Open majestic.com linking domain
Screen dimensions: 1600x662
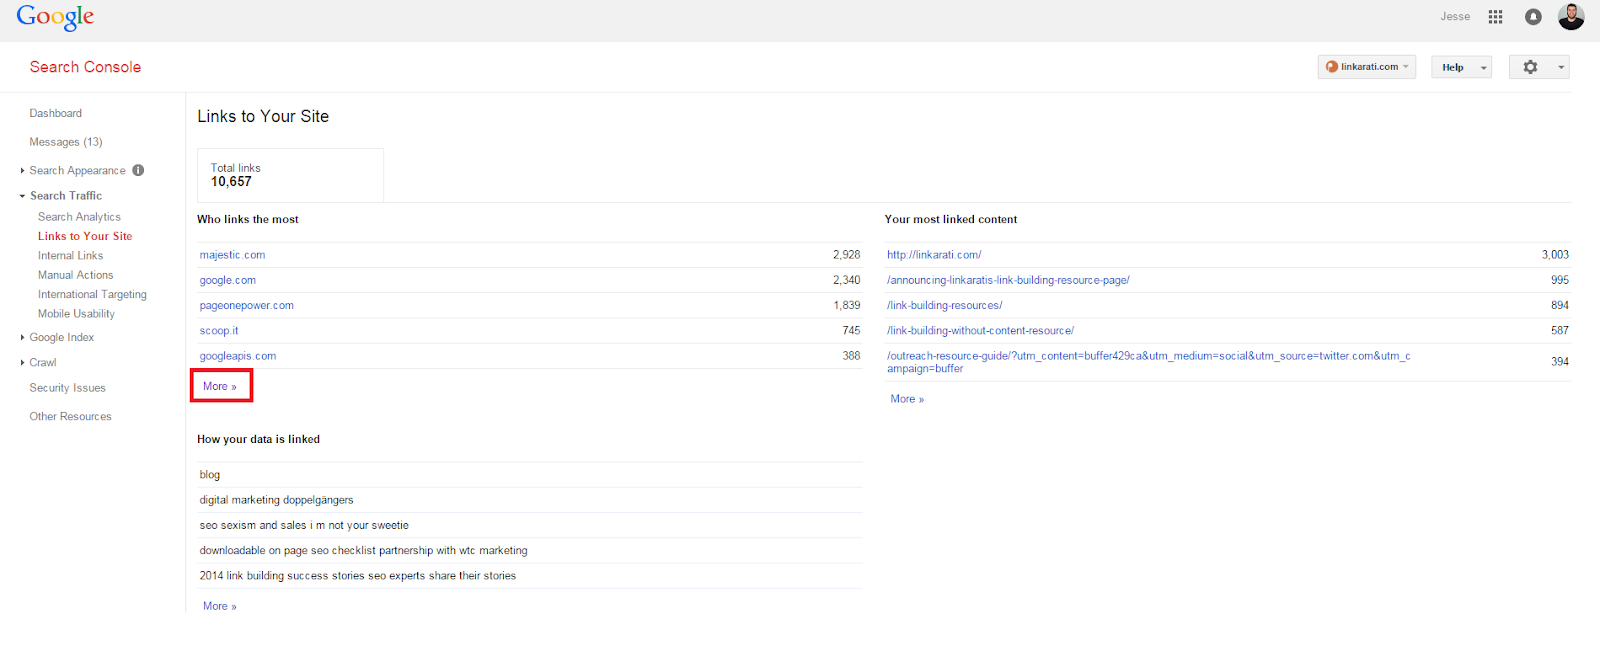(232, 255)
